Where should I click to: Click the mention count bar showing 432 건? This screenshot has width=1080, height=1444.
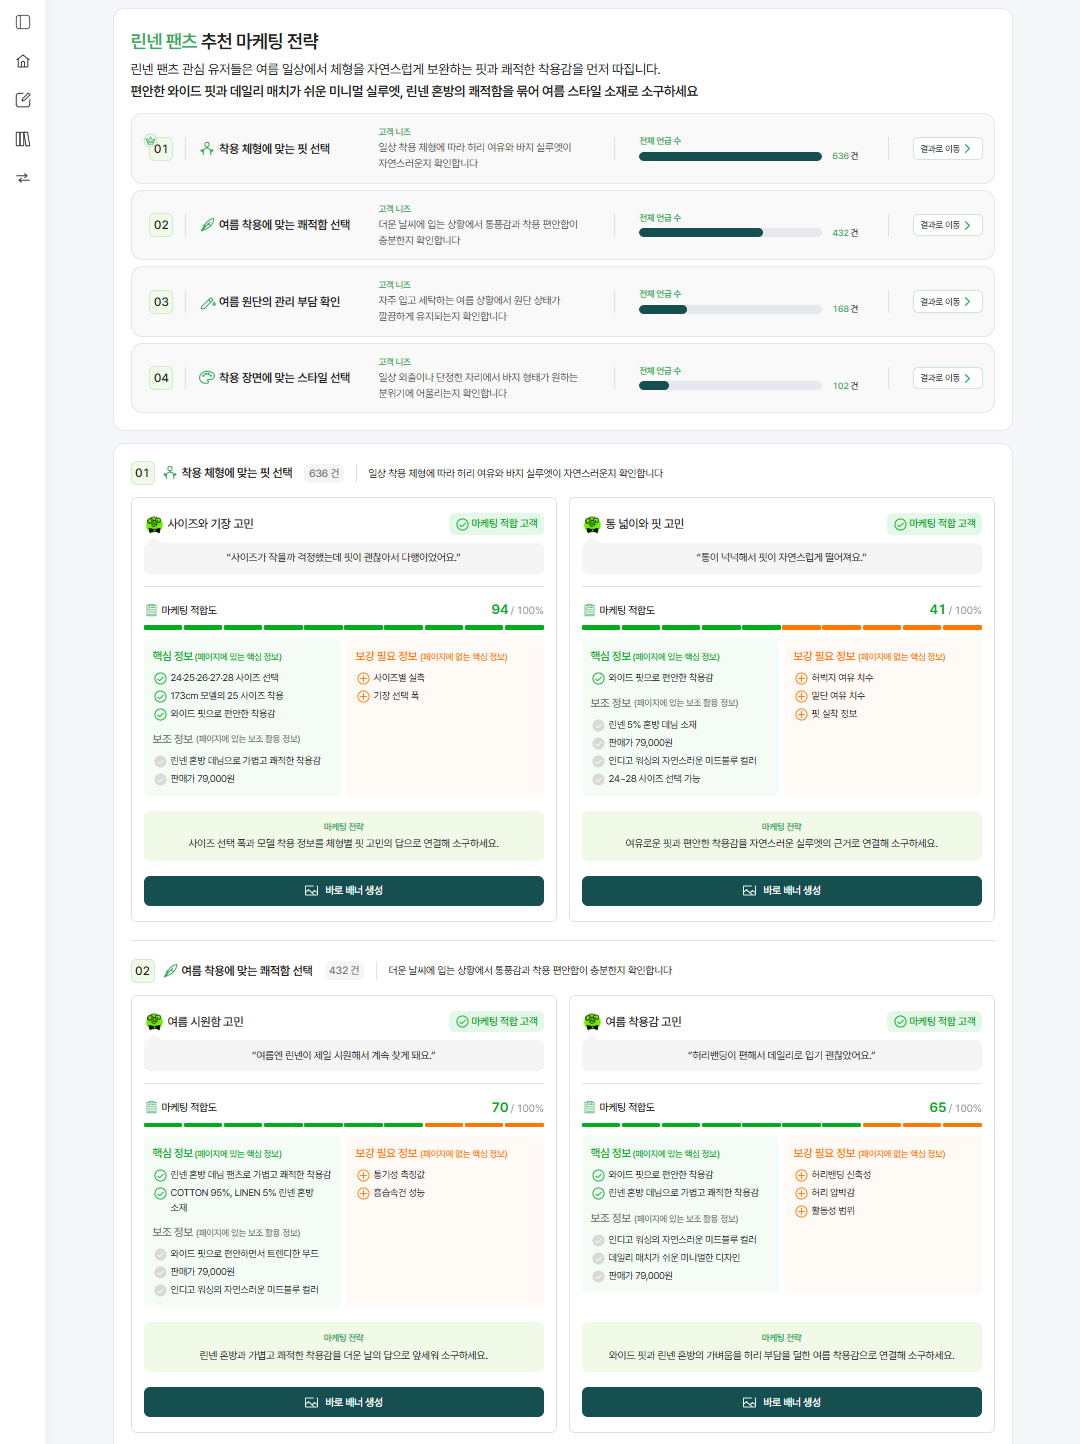point(730,233)
